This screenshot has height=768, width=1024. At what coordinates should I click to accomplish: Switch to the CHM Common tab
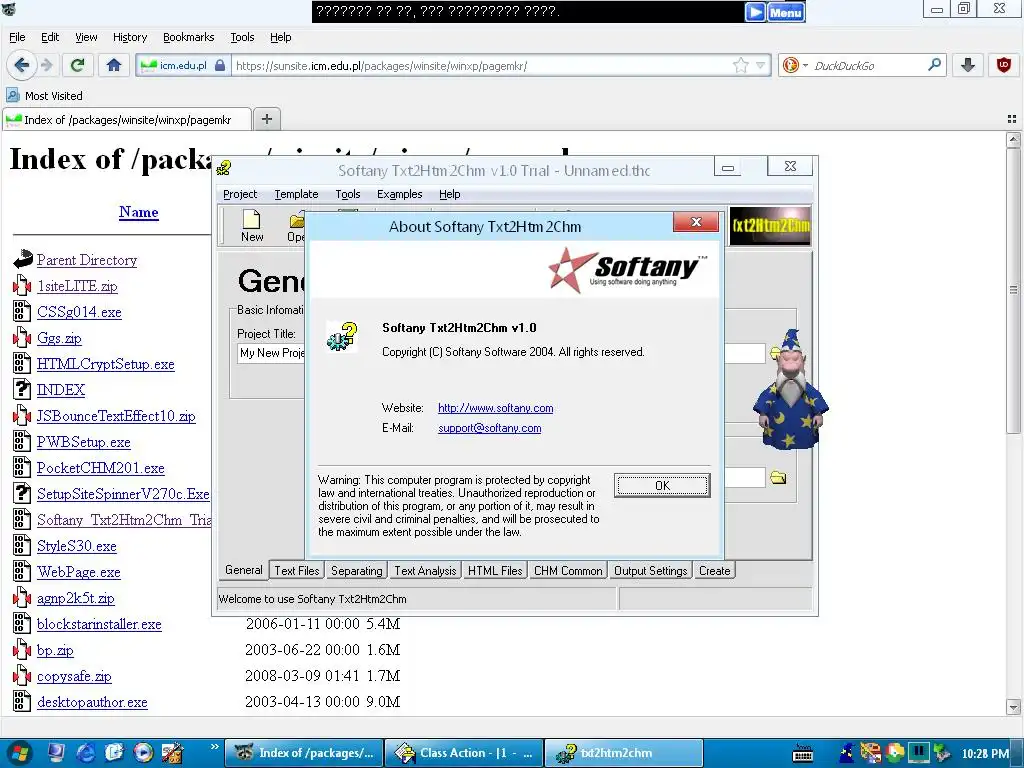click(x=568, y=571)
